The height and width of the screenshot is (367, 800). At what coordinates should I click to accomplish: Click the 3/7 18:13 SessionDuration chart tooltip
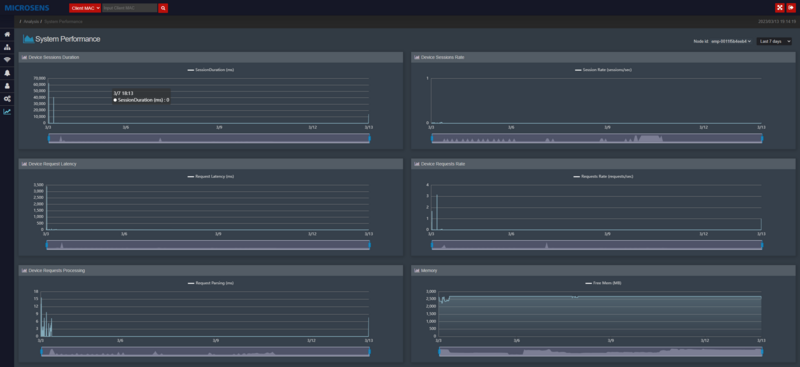(141, 96)
